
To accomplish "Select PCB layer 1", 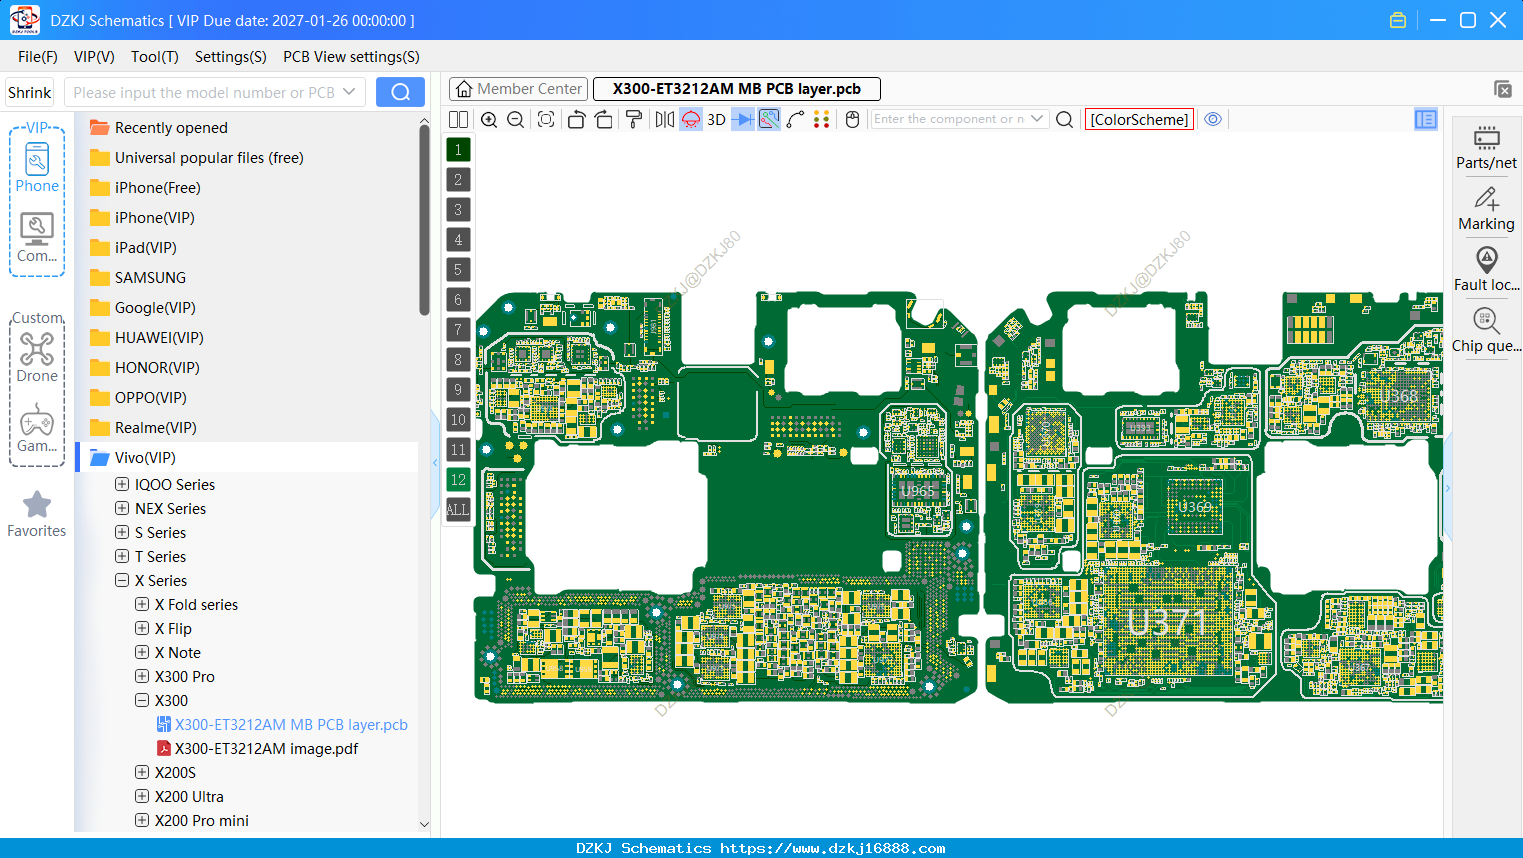I will tap(458, 149).
